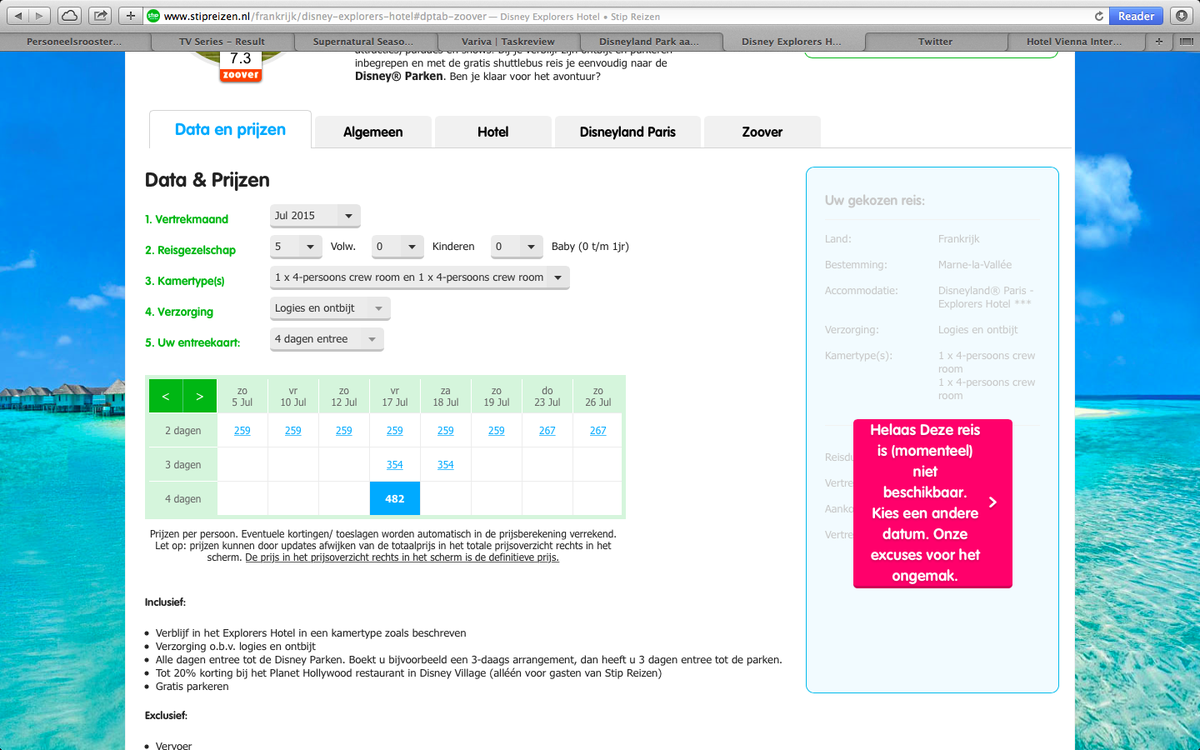Open iCloud Tabs cloud button
Screen dimensions: 1200x750
[x=70, y=16]
